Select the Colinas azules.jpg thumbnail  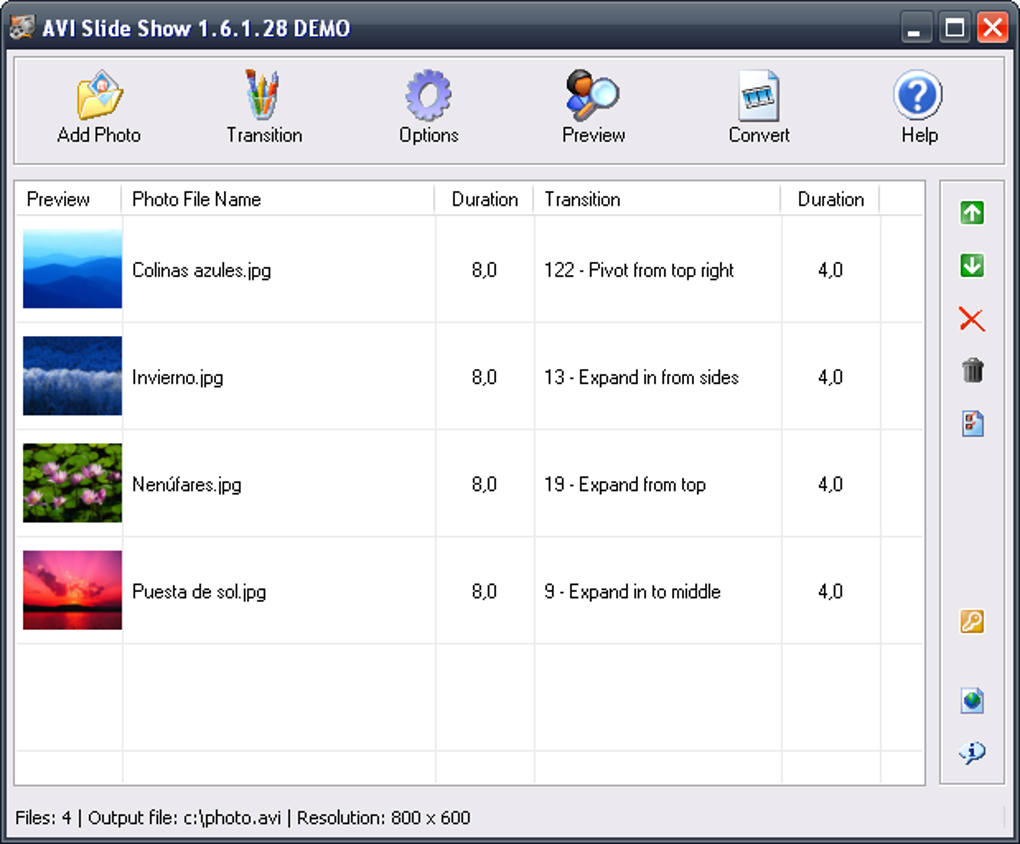tap(71, 268)
